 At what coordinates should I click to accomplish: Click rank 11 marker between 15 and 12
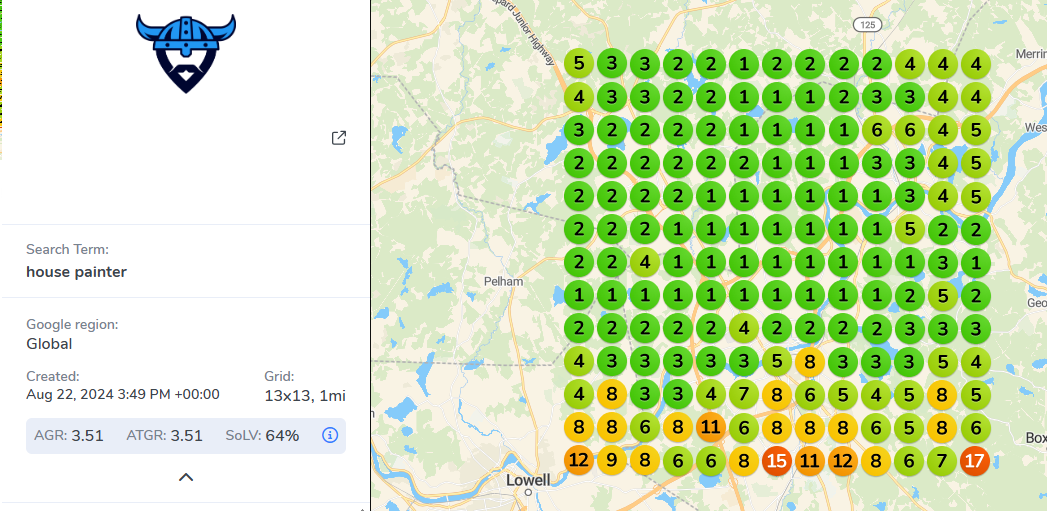[809, 461]
